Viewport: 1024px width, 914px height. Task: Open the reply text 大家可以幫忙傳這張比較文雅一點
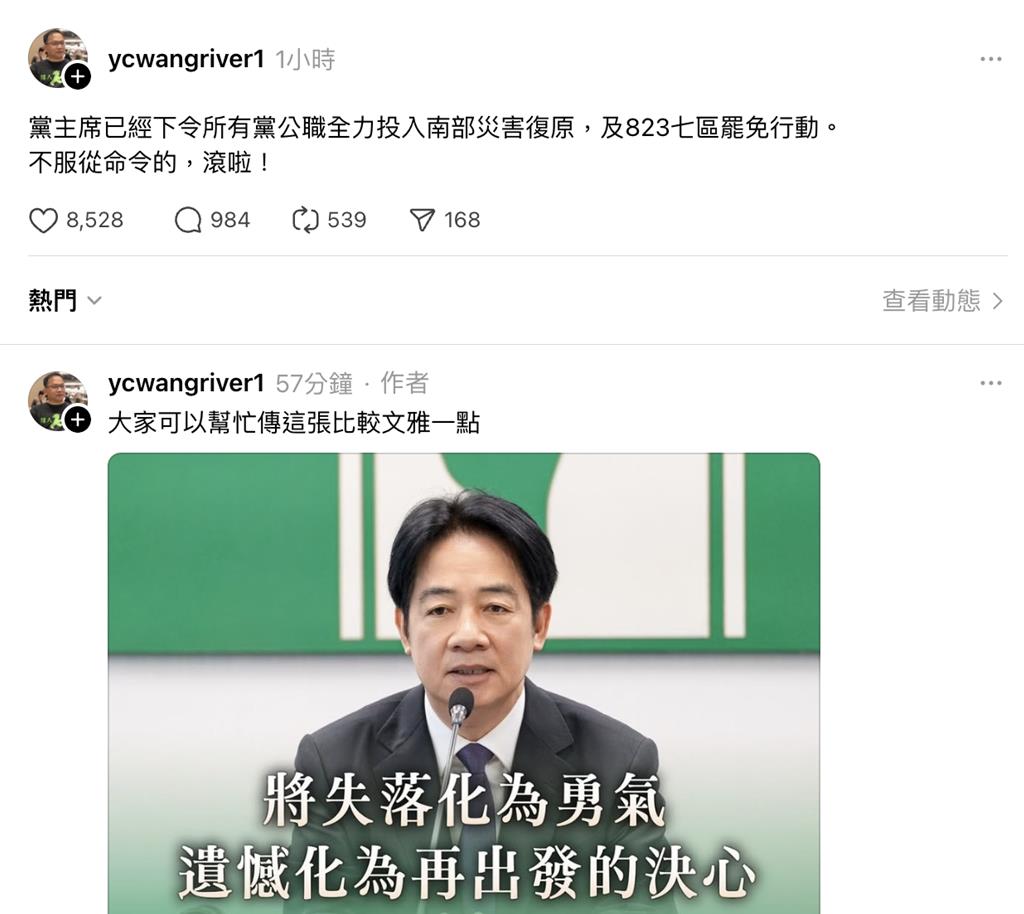click(x=294, y=423)
